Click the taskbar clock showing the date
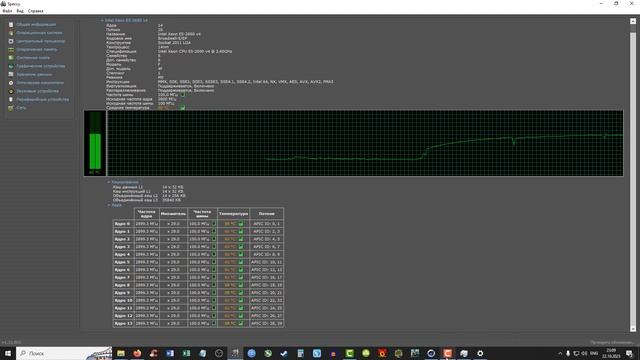The height and width of the screenshot is (360, 640). [611, 353]
